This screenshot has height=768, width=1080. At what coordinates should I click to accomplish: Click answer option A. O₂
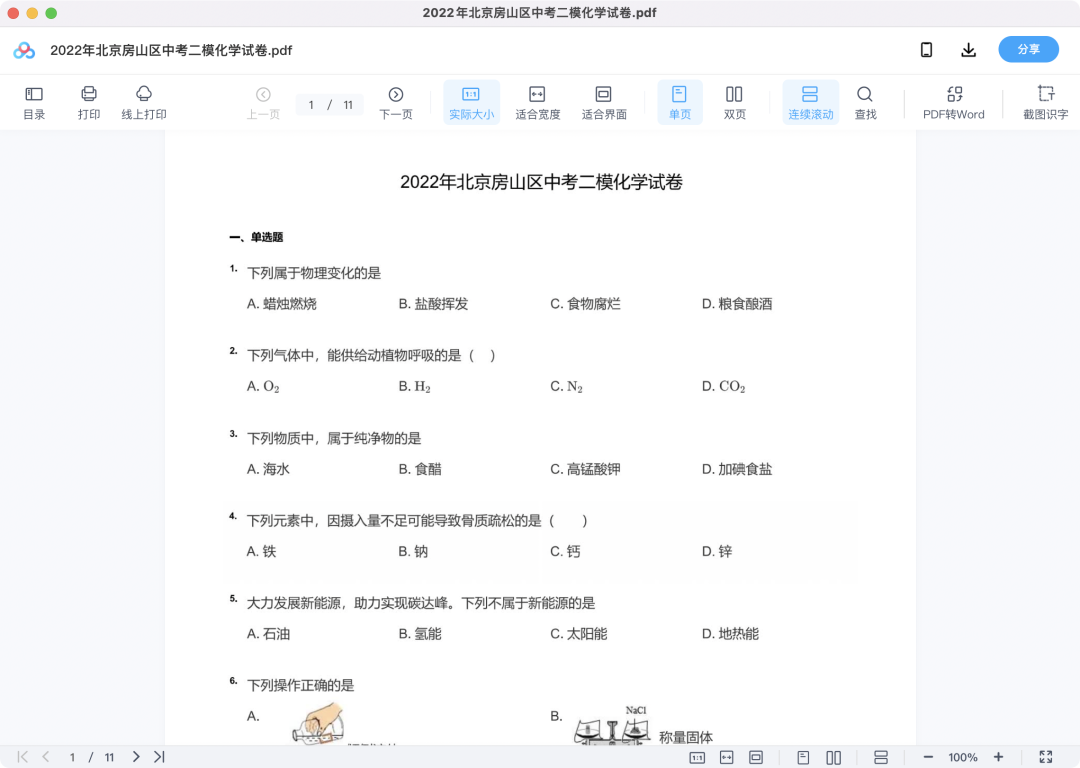tap(263, 386)
